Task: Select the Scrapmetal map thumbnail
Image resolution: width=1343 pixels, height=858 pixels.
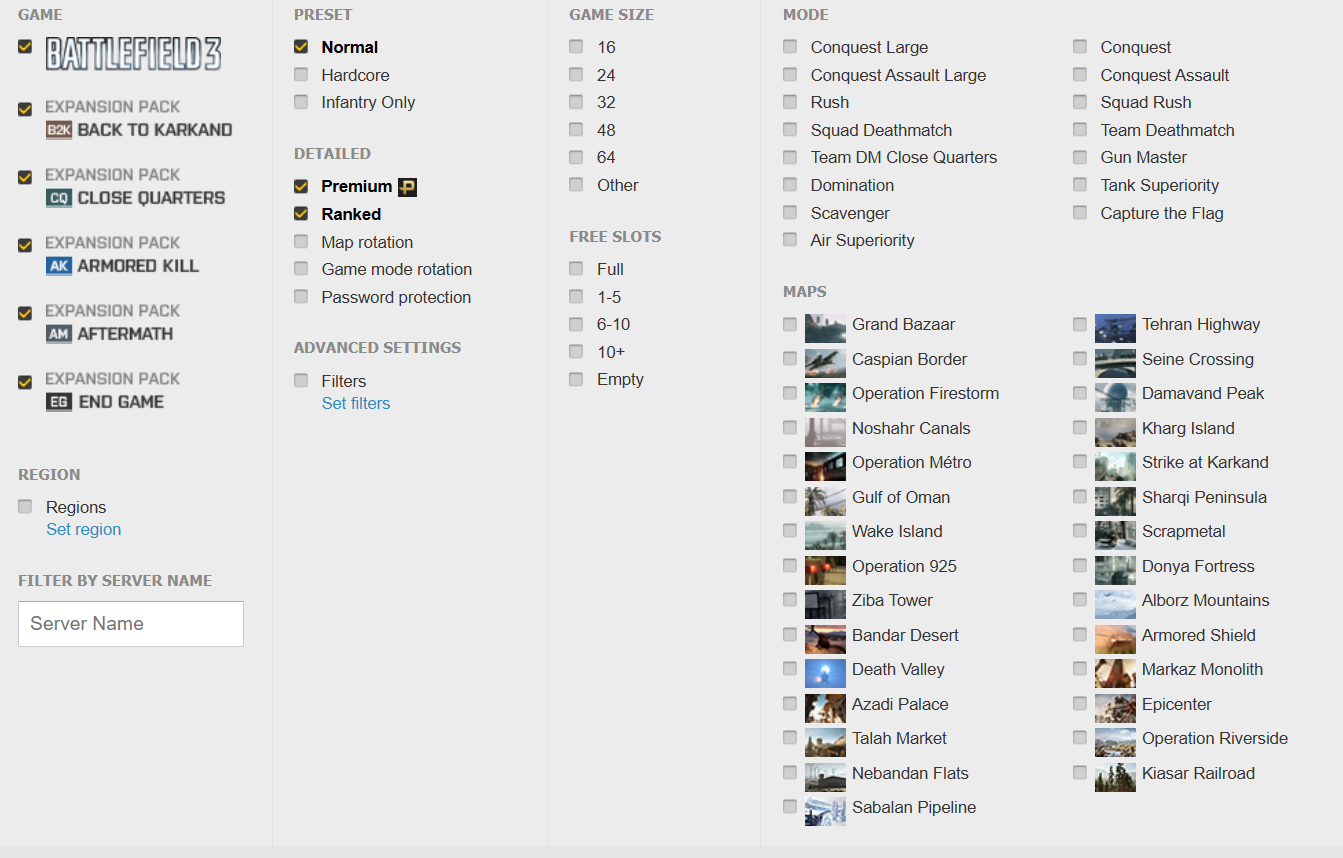Action: point(1115,536)
